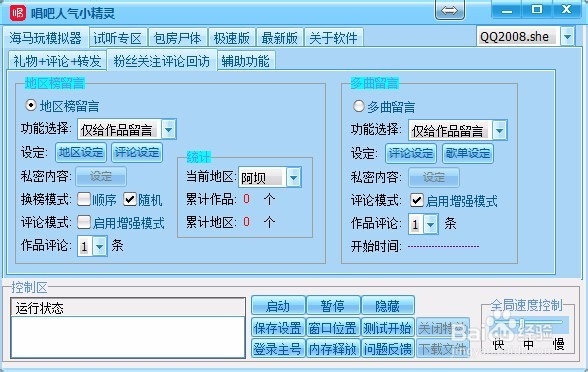Enable 启用增强模式 in 地区榜留言 group
The image size is (588, 372).
[x=84, y=222]
